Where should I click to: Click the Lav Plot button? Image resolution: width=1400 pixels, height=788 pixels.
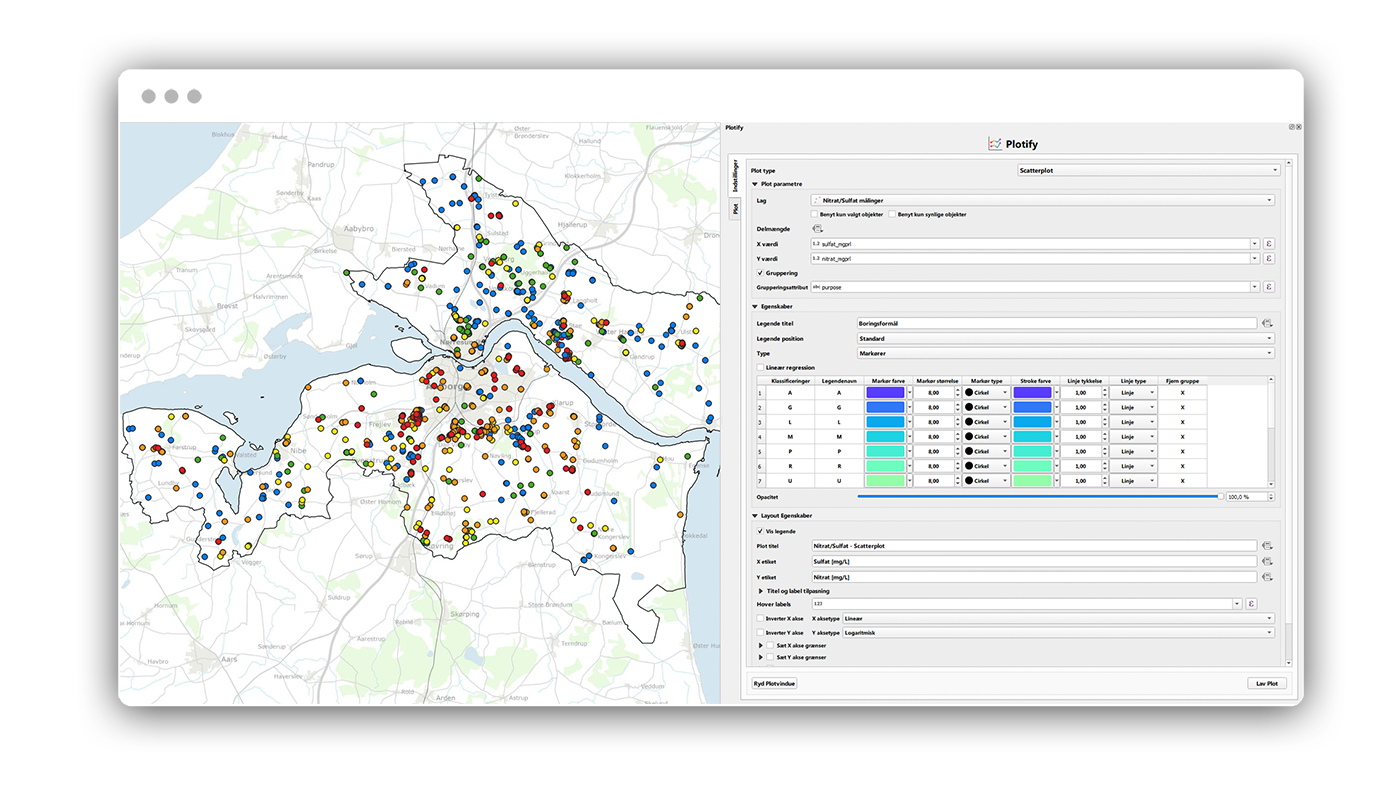pyautogui.click(x=1268, y=684)
